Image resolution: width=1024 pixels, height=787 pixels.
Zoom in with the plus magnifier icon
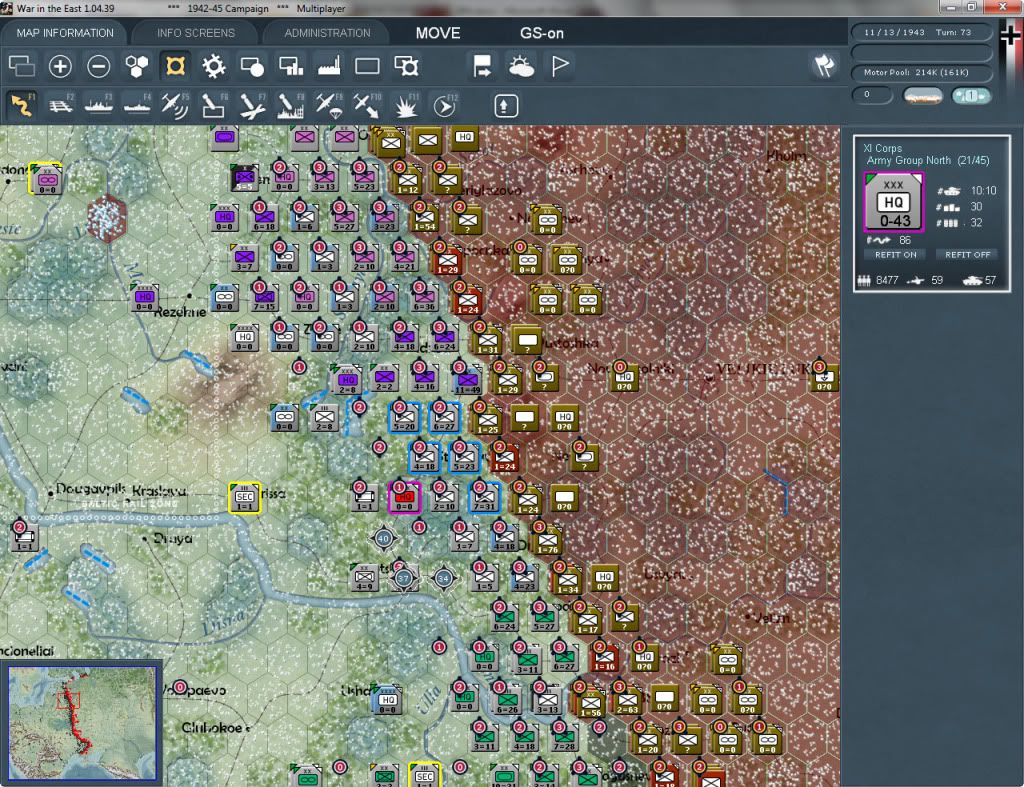(60, 66)
